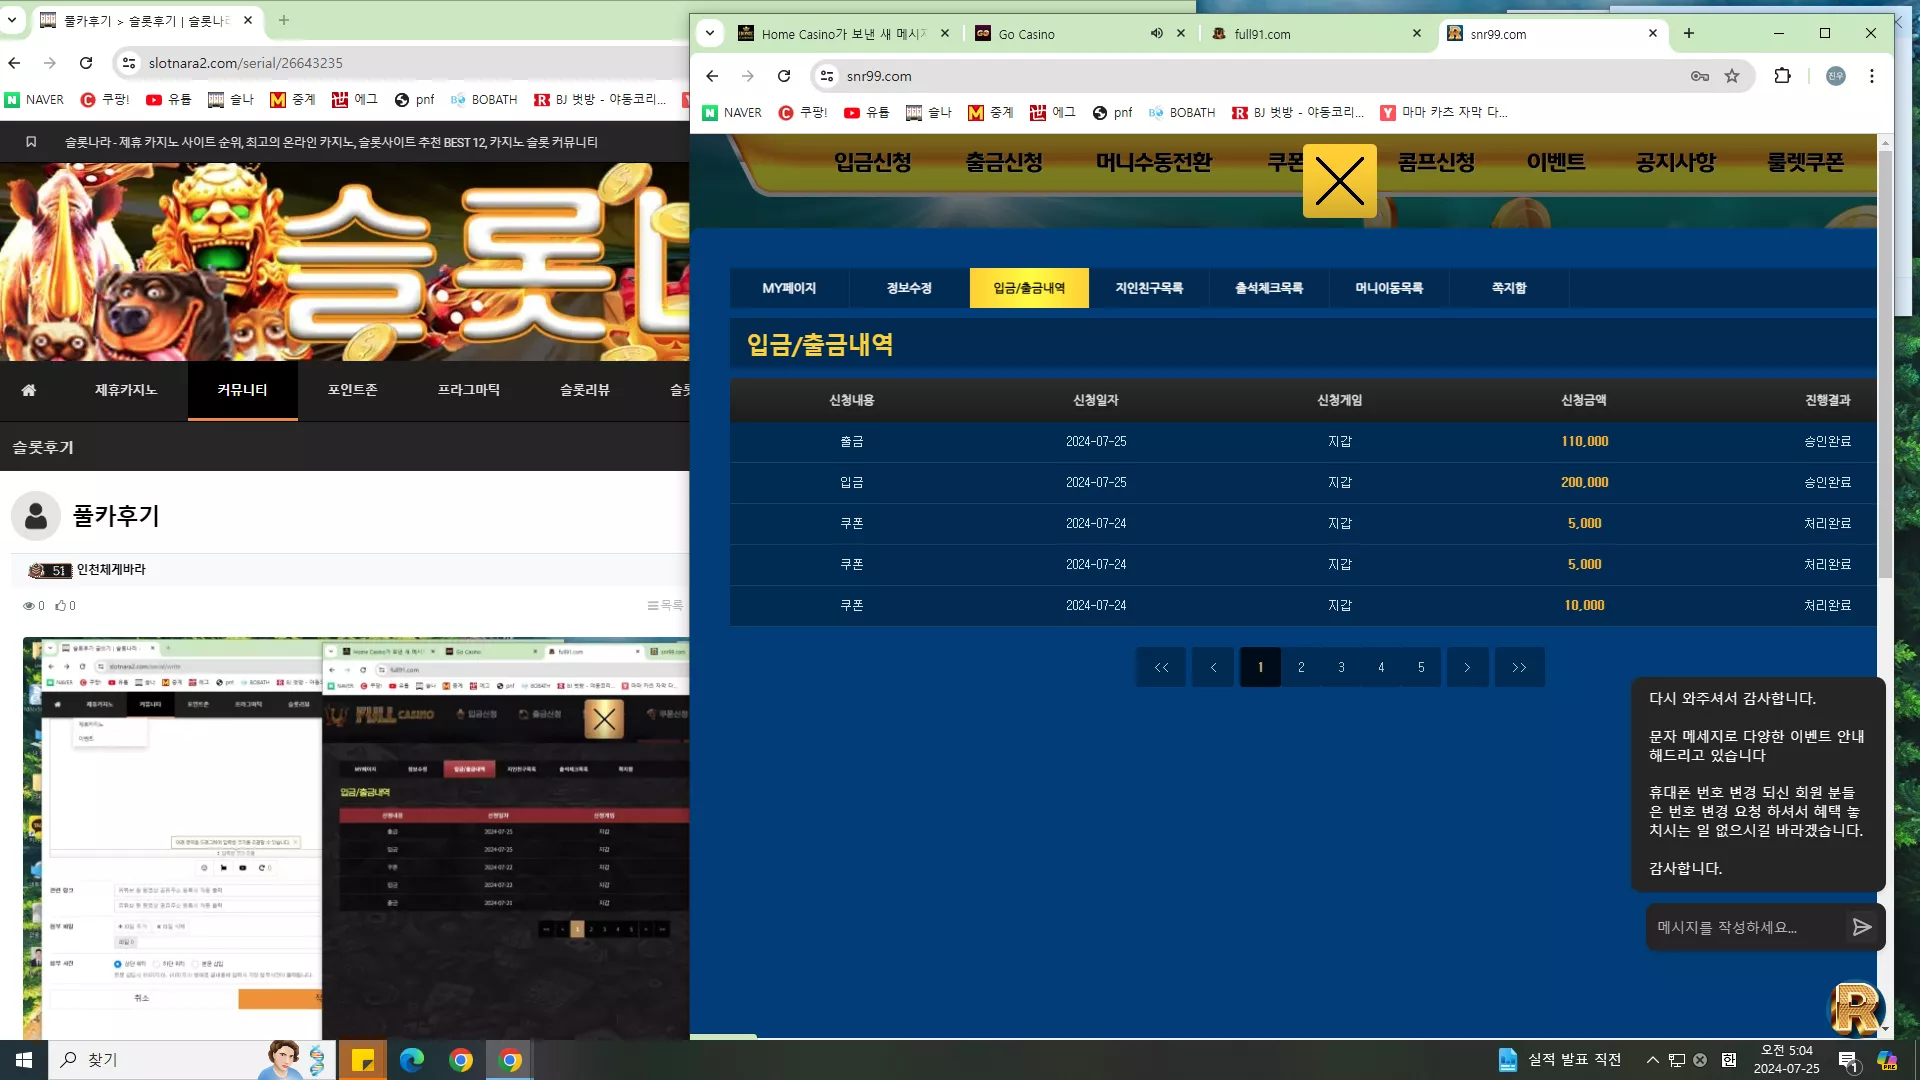The width and height of the screenshot is (1920, 1080).
Task: Reload the slotnara2.com page
Action: pos(86,63)
